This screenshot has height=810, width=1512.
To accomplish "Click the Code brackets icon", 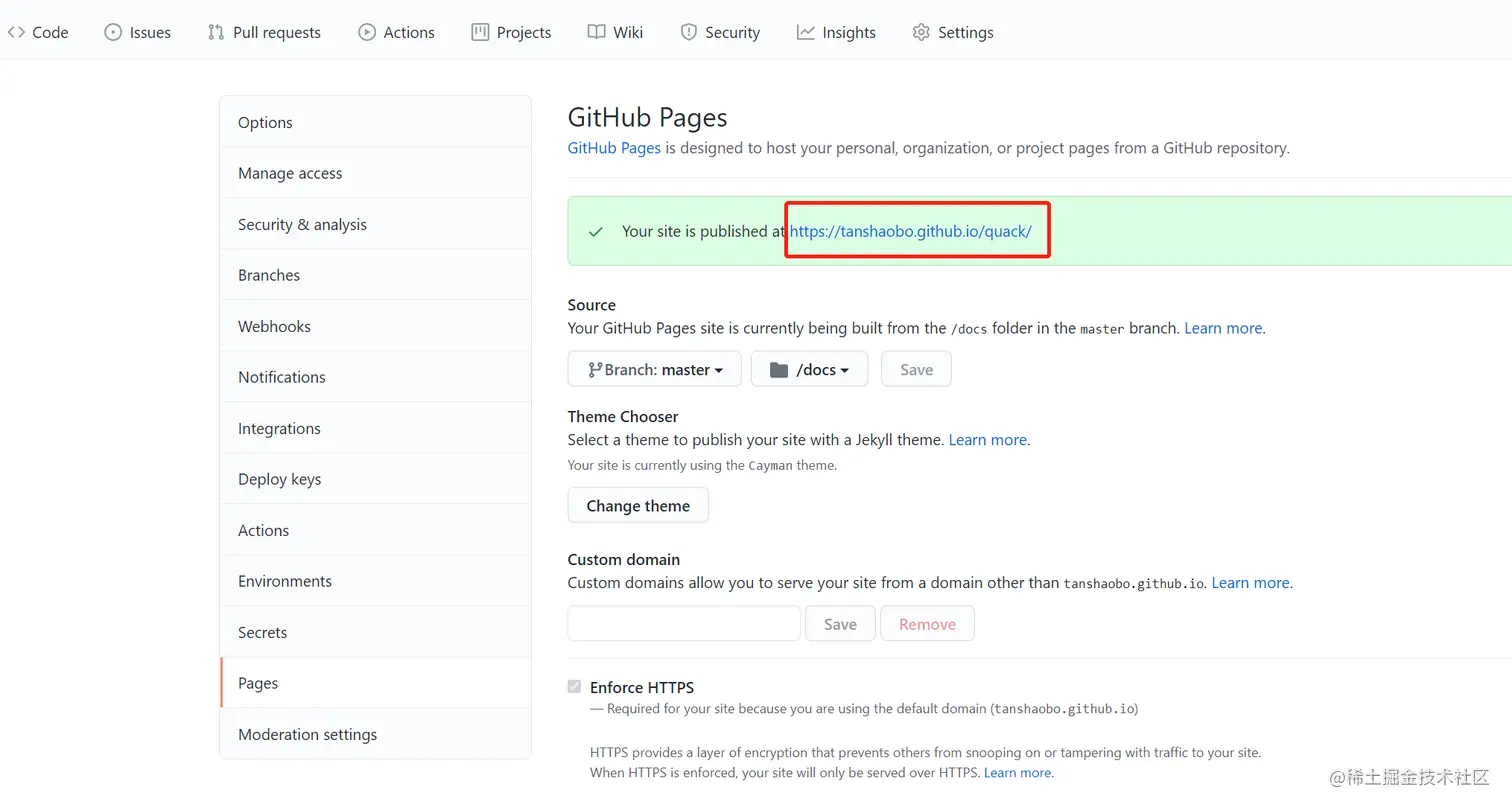I will click(16, 32).
